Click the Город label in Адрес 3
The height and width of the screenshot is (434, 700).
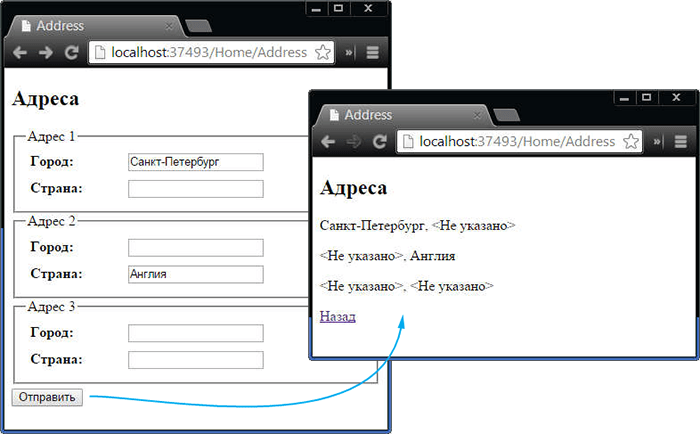tap(52, 333)
